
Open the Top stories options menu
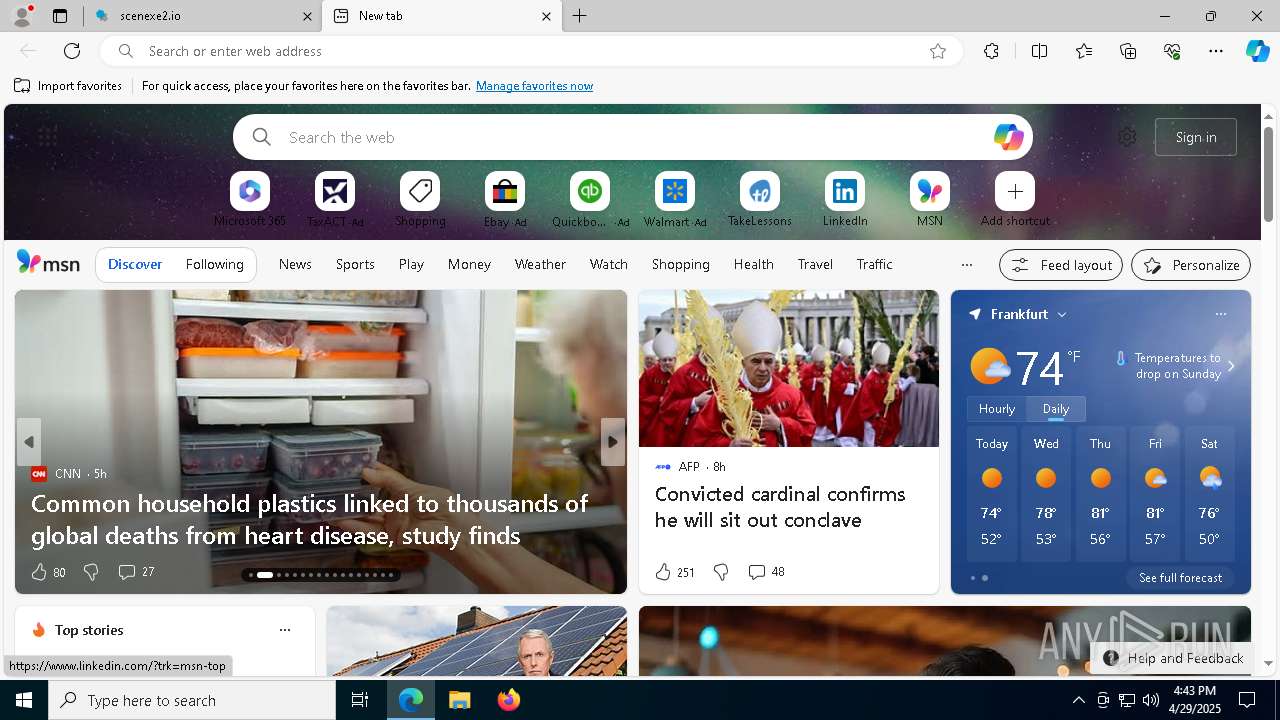[x=285, y=630]
